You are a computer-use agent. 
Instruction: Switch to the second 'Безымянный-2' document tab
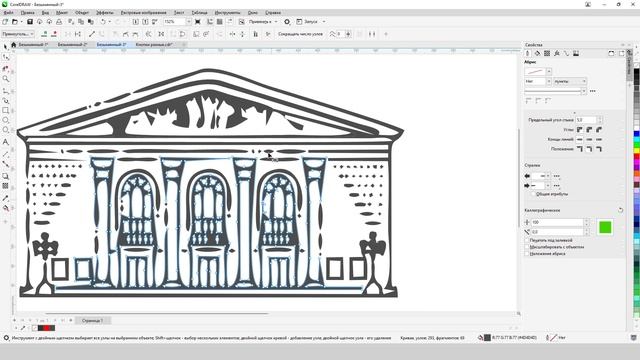click(x=73, y=44)
